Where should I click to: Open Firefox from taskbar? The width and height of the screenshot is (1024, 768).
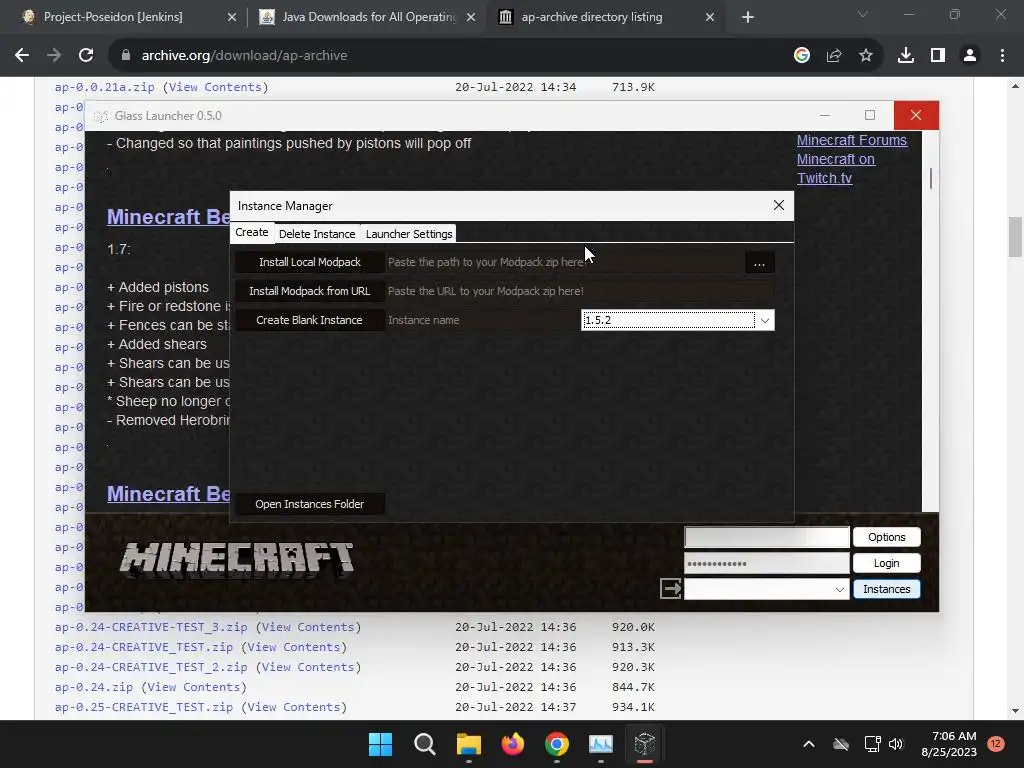click(x=513, y=744)
